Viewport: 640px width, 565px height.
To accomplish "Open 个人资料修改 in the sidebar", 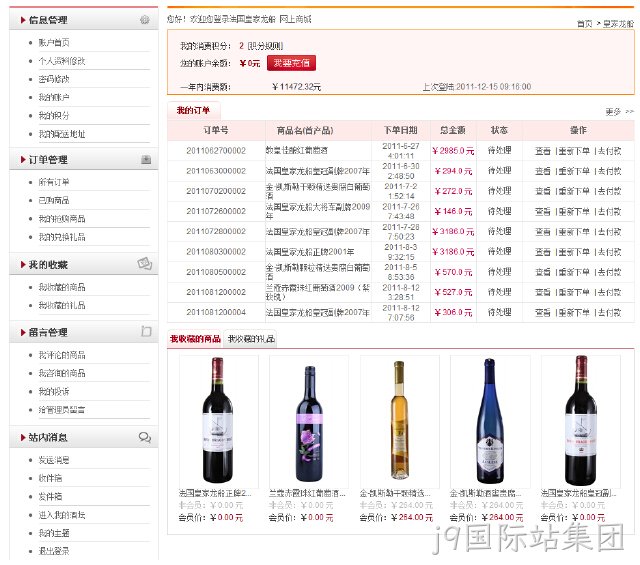I will (x=62, y=61).
